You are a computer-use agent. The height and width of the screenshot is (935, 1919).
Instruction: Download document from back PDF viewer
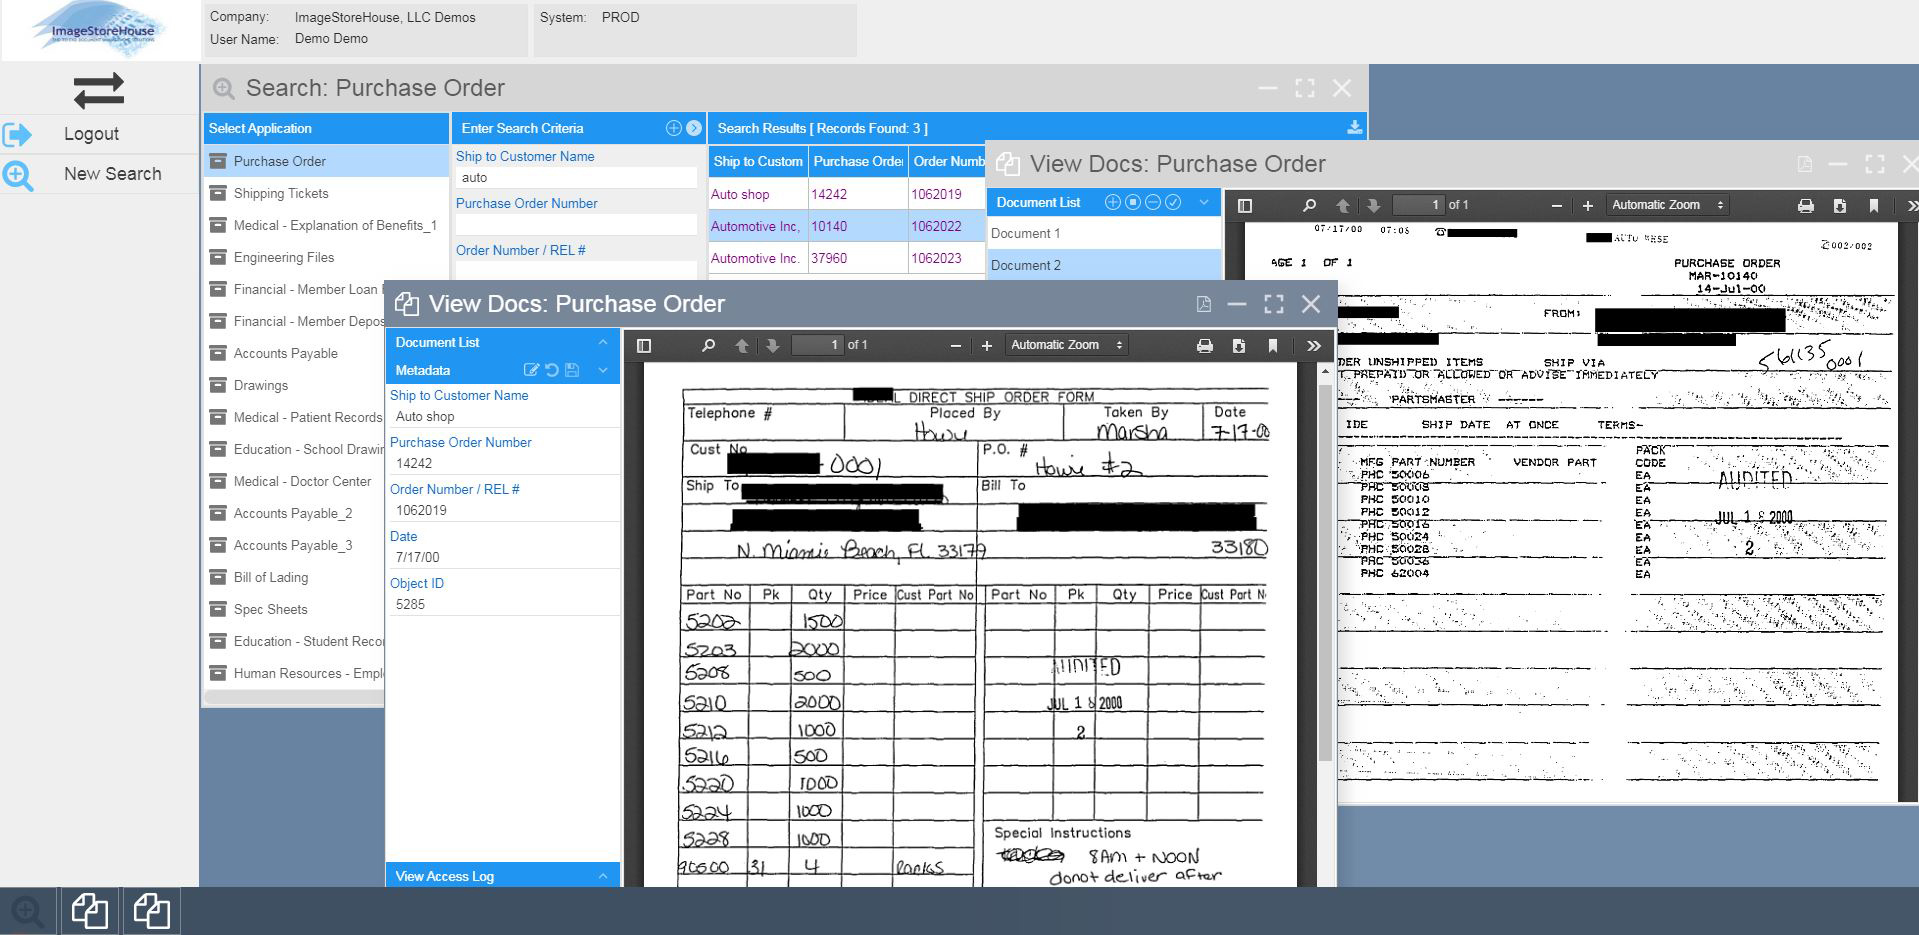click(x=1839, y=205)
